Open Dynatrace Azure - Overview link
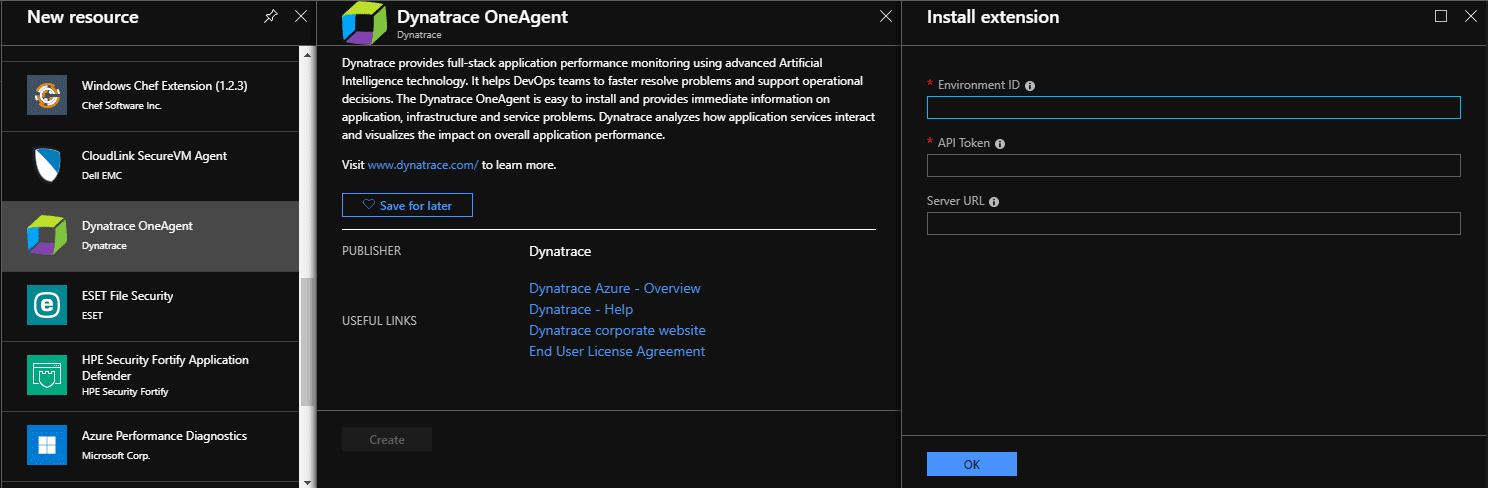This screenshot has width=1488, height=488. pyautogui.click(x=615, y=288)
